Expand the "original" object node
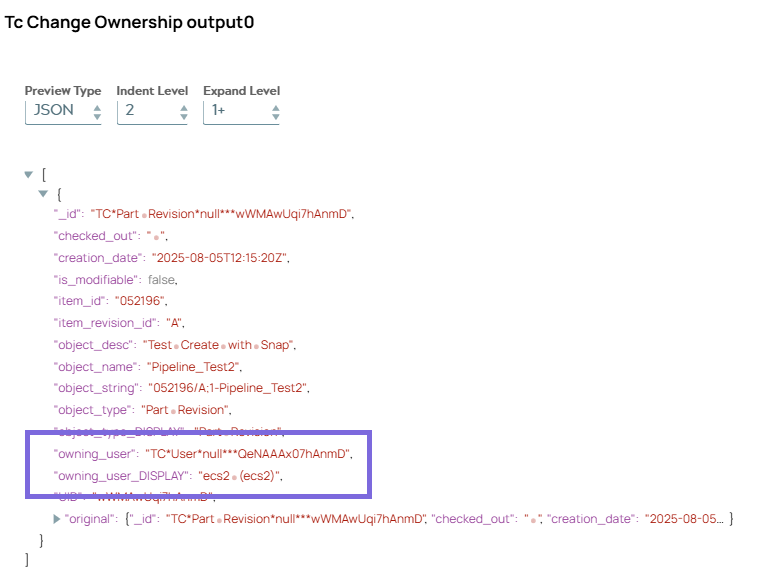780x575 pixels. 56,519
